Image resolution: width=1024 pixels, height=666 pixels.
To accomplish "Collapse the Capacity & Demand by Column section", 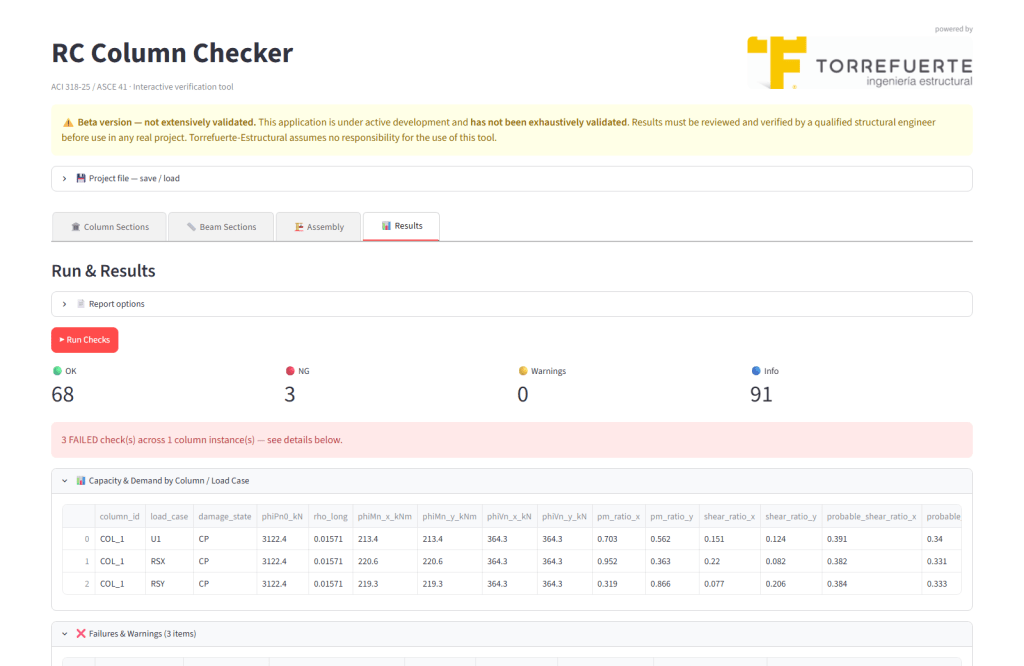I will point(511,481).
